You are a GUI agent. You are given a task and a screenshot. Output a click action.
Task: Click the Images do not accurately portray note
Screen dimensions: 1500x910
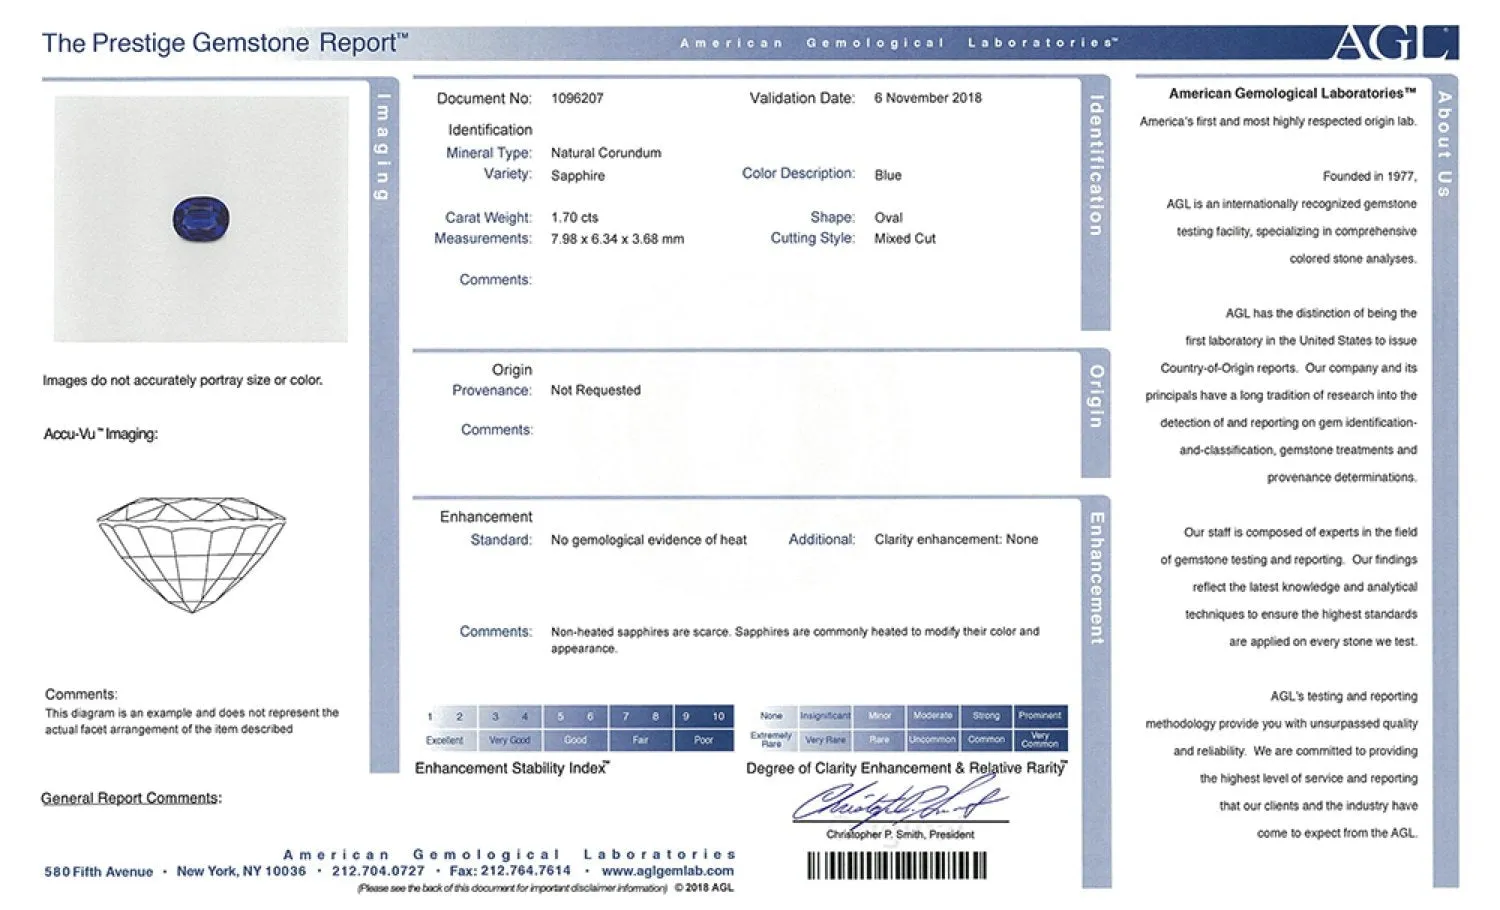click(182, 380)
